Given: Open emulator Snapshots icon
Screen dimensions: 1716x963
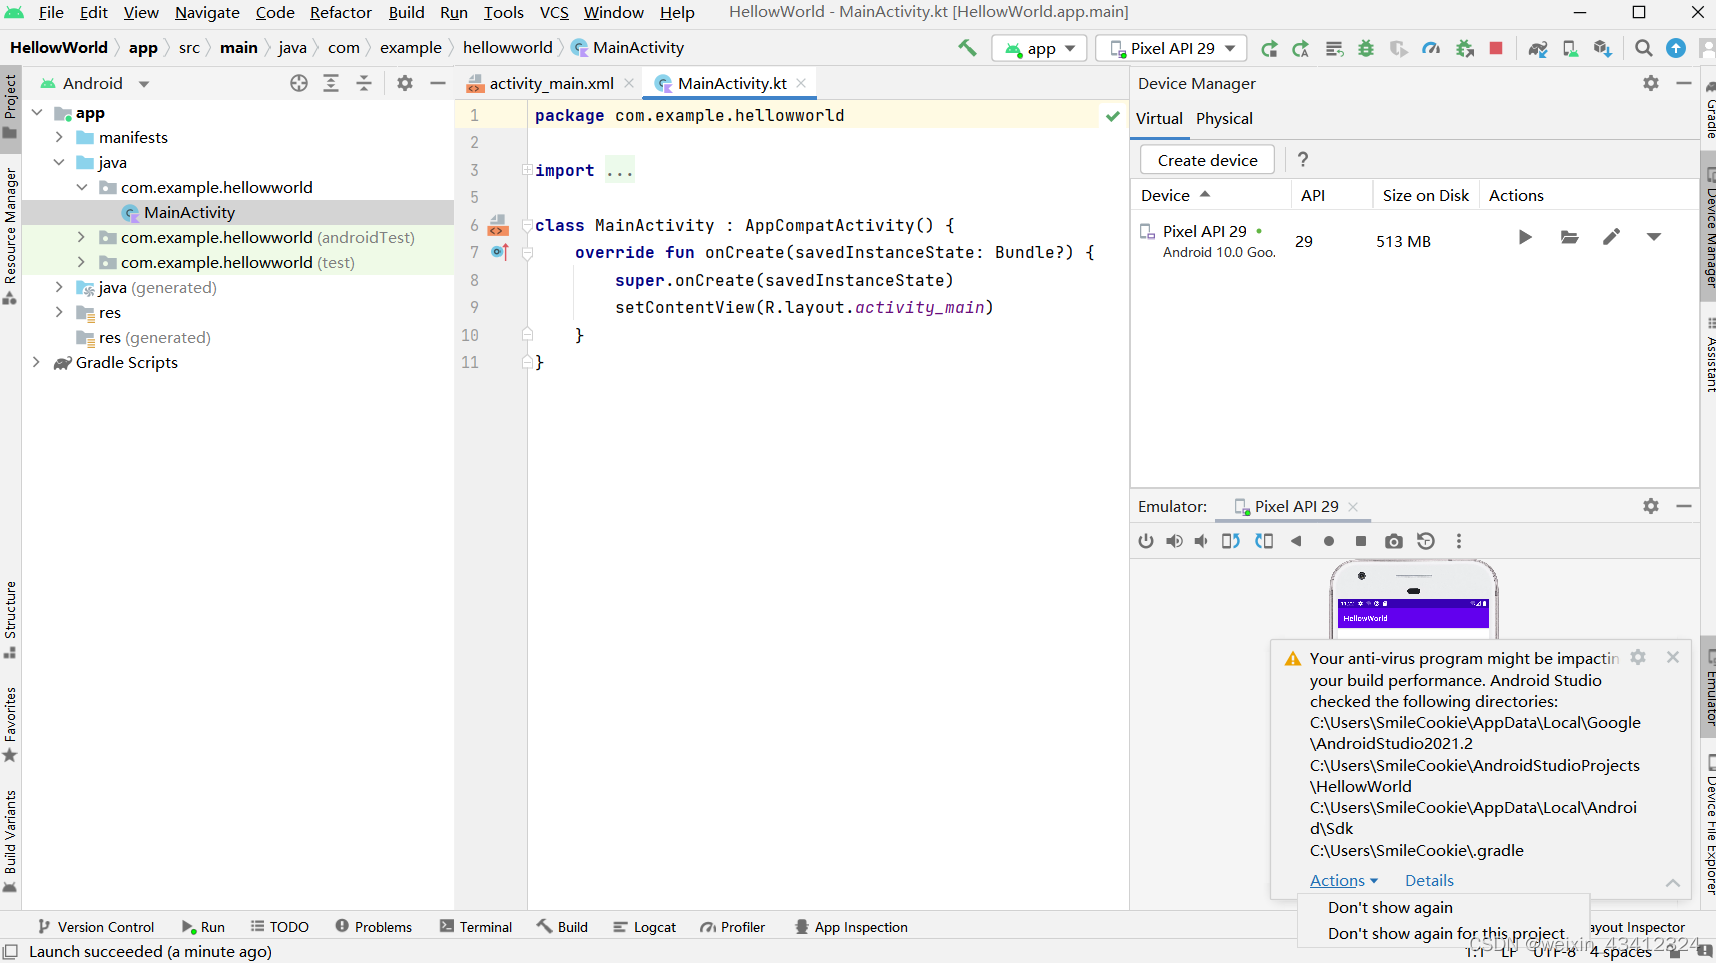Looking at the screenshot, I should pyautogui.click(x=1426, y=541).
